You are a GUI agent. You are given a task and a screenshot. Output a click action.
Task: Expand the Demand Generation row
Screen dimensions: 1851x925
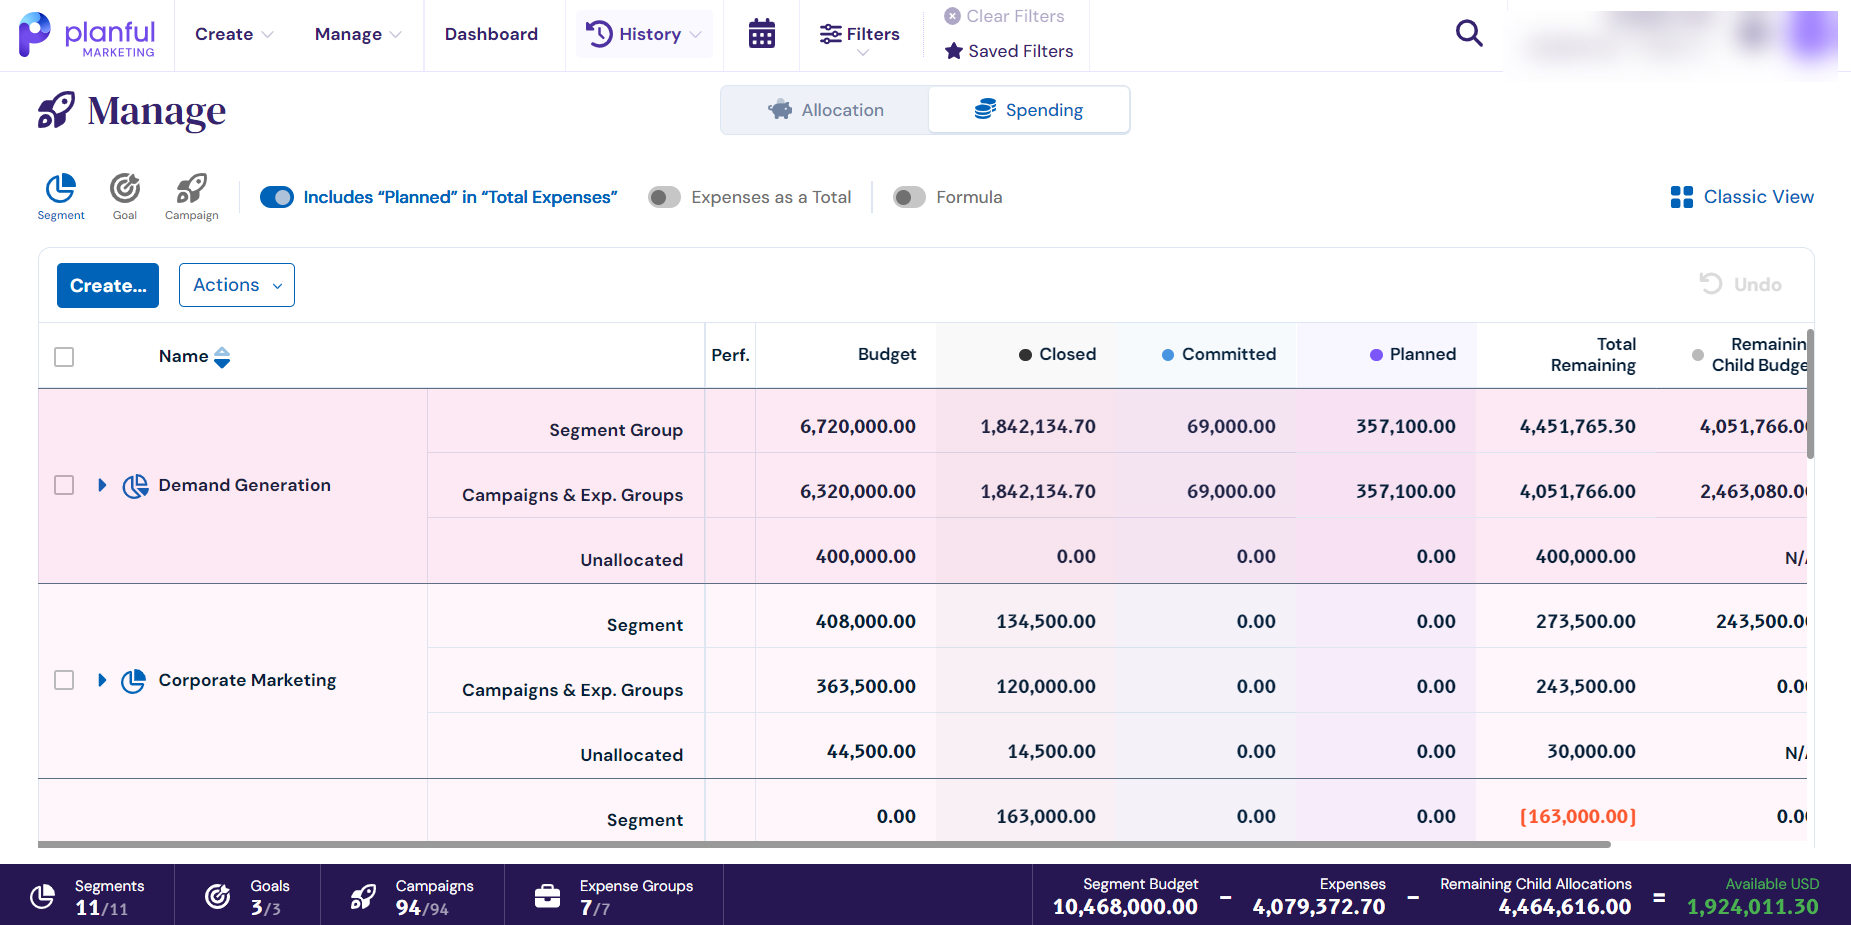pos(102,485)
